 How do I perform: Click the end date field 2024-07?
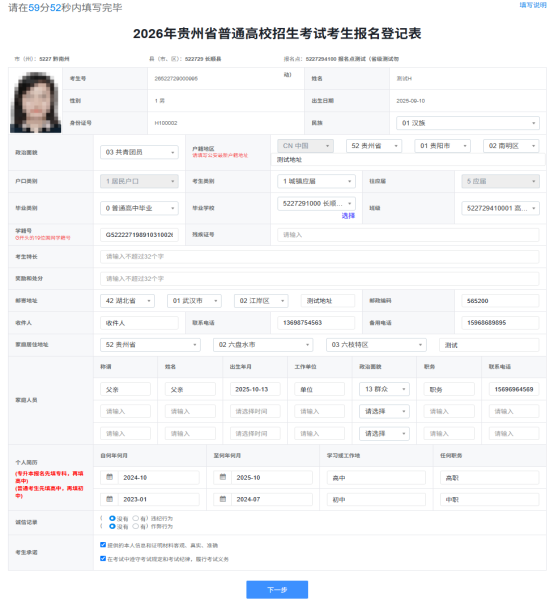click(272, 499)
